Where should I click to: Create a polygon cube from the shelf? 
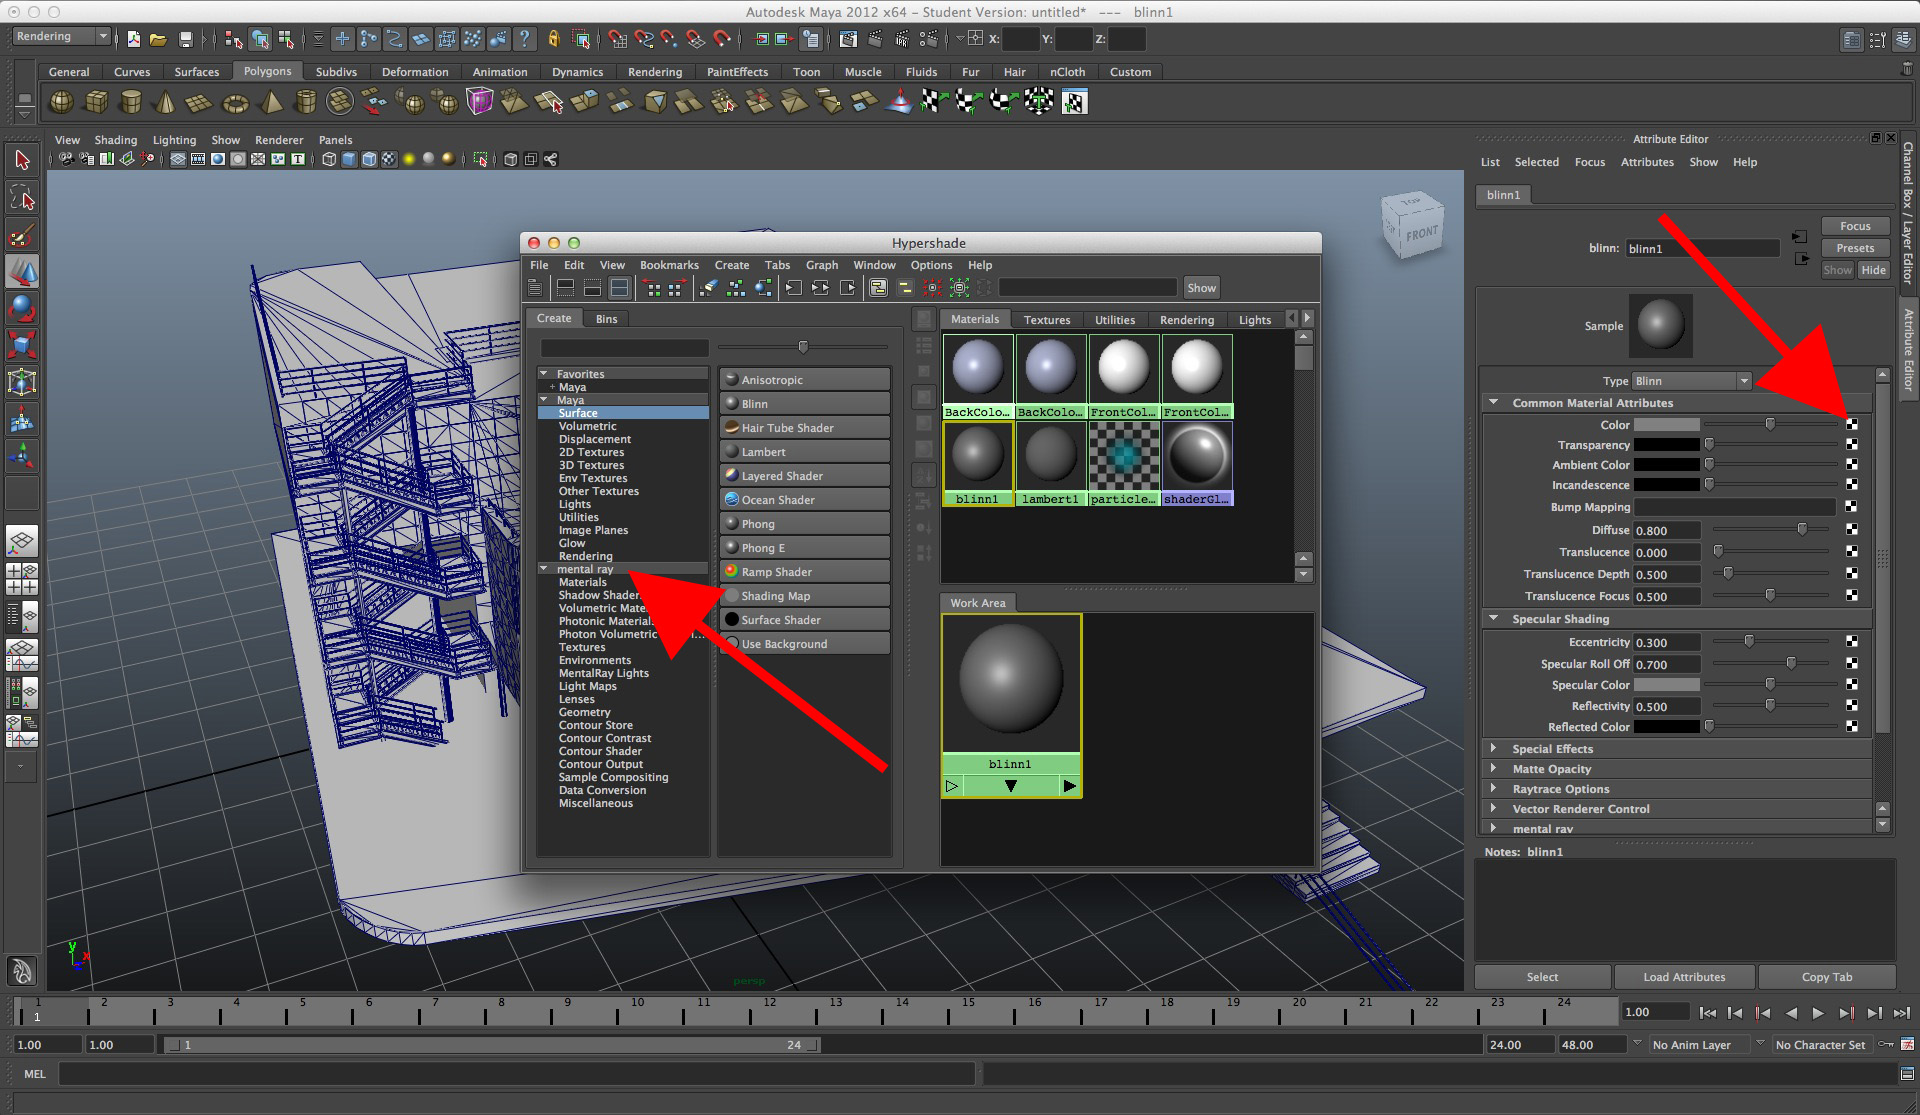coord(97,102)
